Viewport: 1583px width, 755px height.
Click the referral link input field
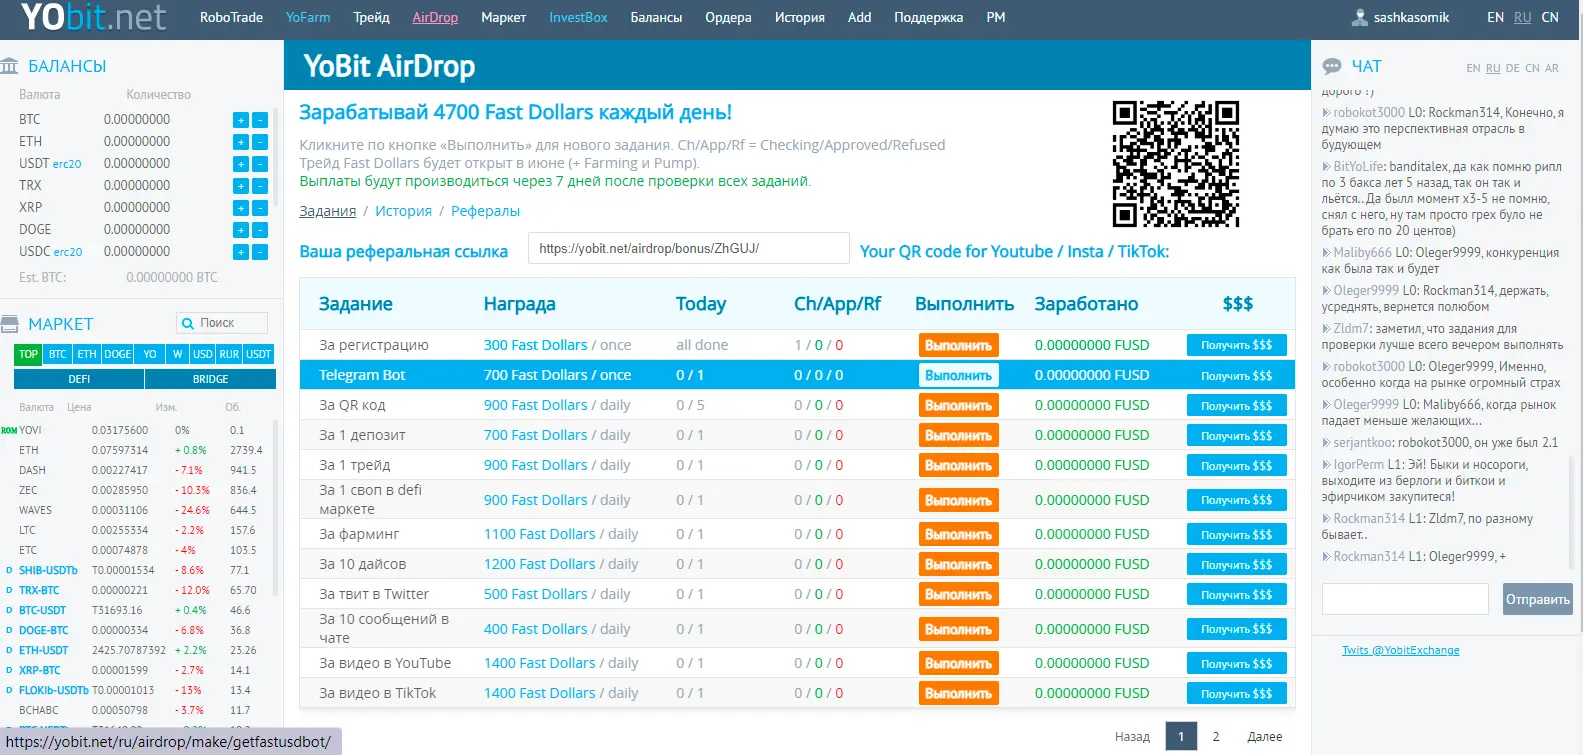pos(689,248)
